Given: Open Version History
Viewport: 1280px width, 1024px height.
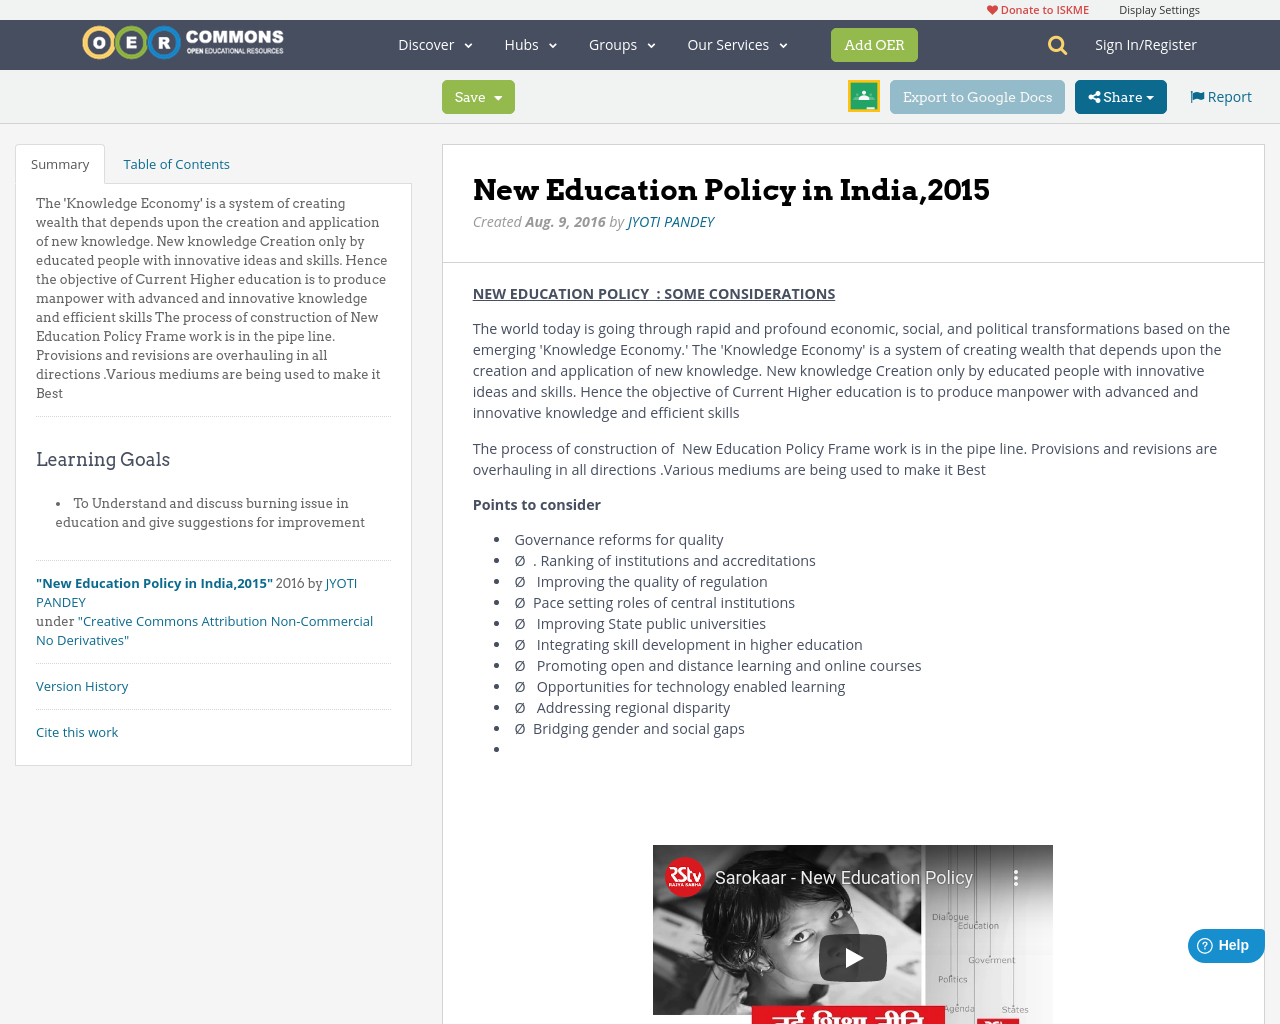Looking at the screenshot, I should tap(82, 686).
